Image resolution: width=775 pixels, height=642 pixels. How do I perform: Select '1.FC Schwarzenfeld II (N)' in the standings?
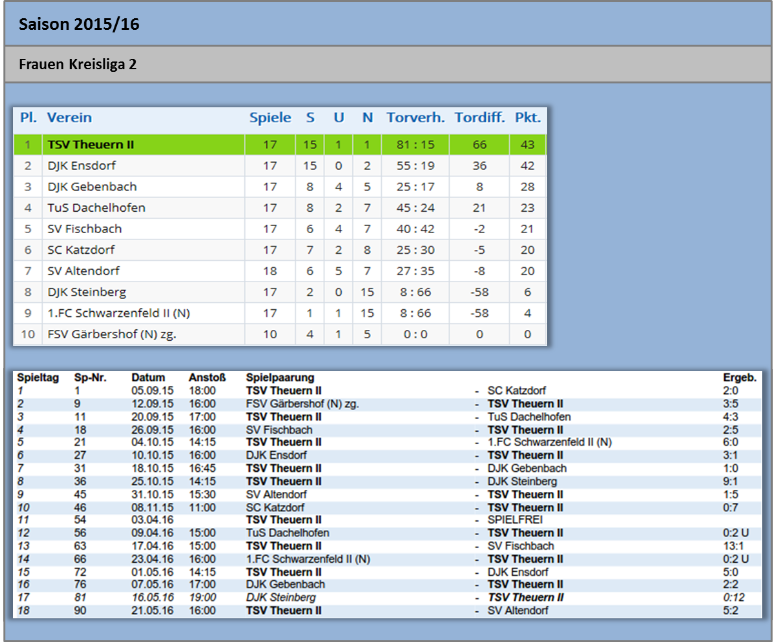pos(119,313)
